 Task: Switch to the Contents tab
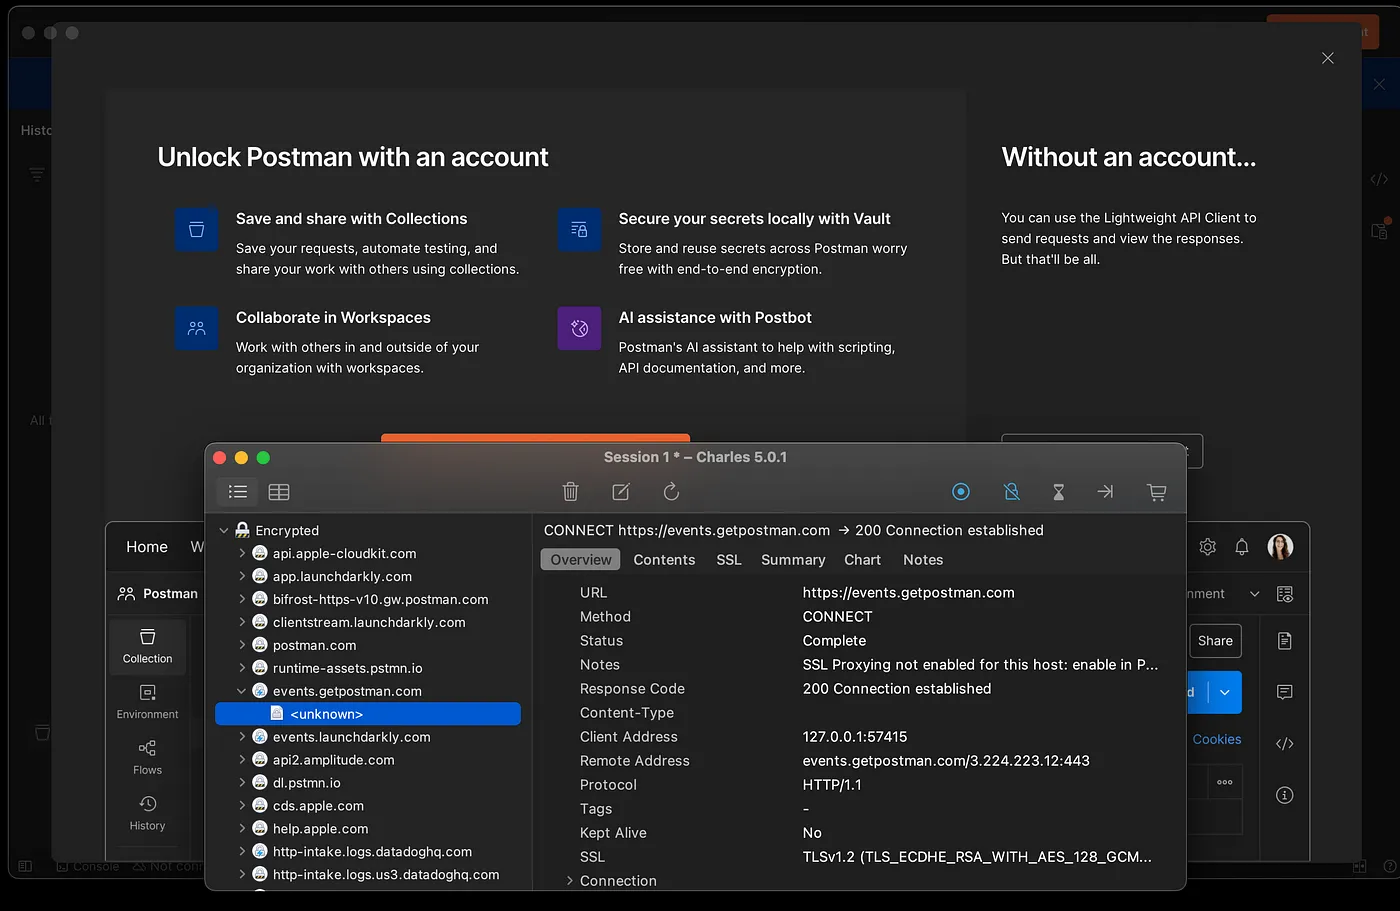pyautogui.click(x=664, y=560)
